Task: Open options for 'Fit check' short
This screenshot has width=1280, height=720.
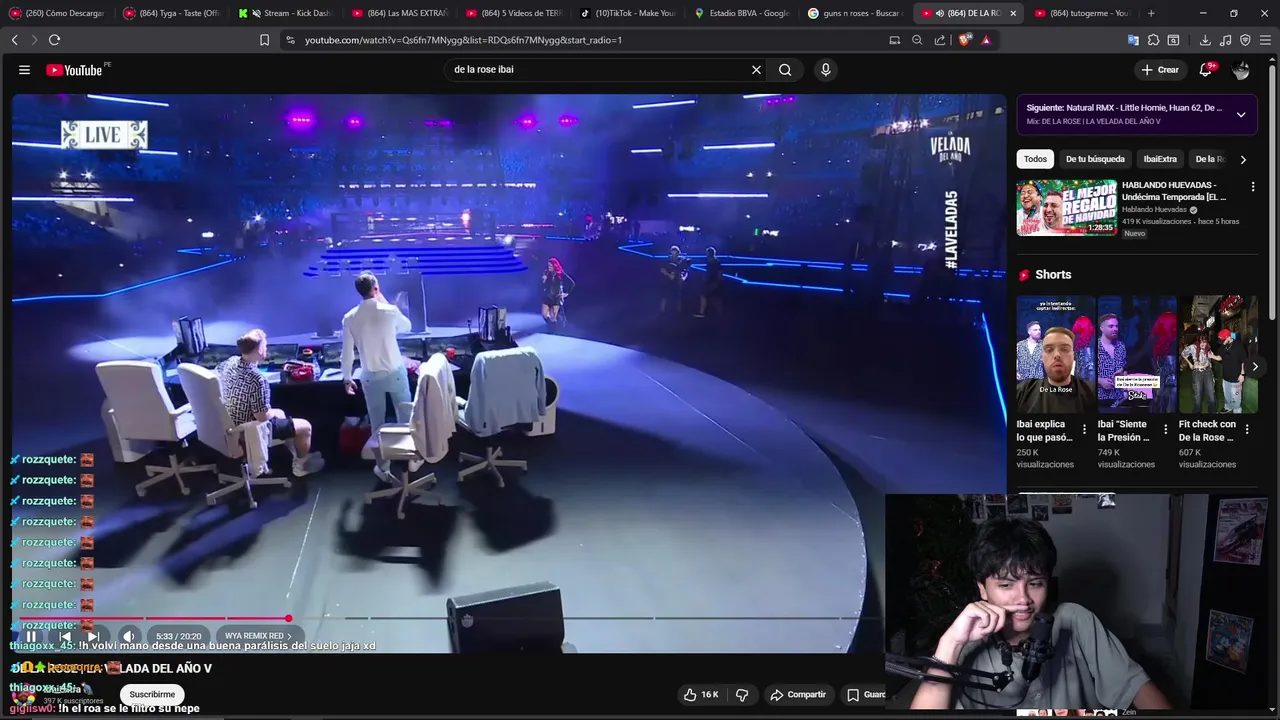Action: (1247, 430)
